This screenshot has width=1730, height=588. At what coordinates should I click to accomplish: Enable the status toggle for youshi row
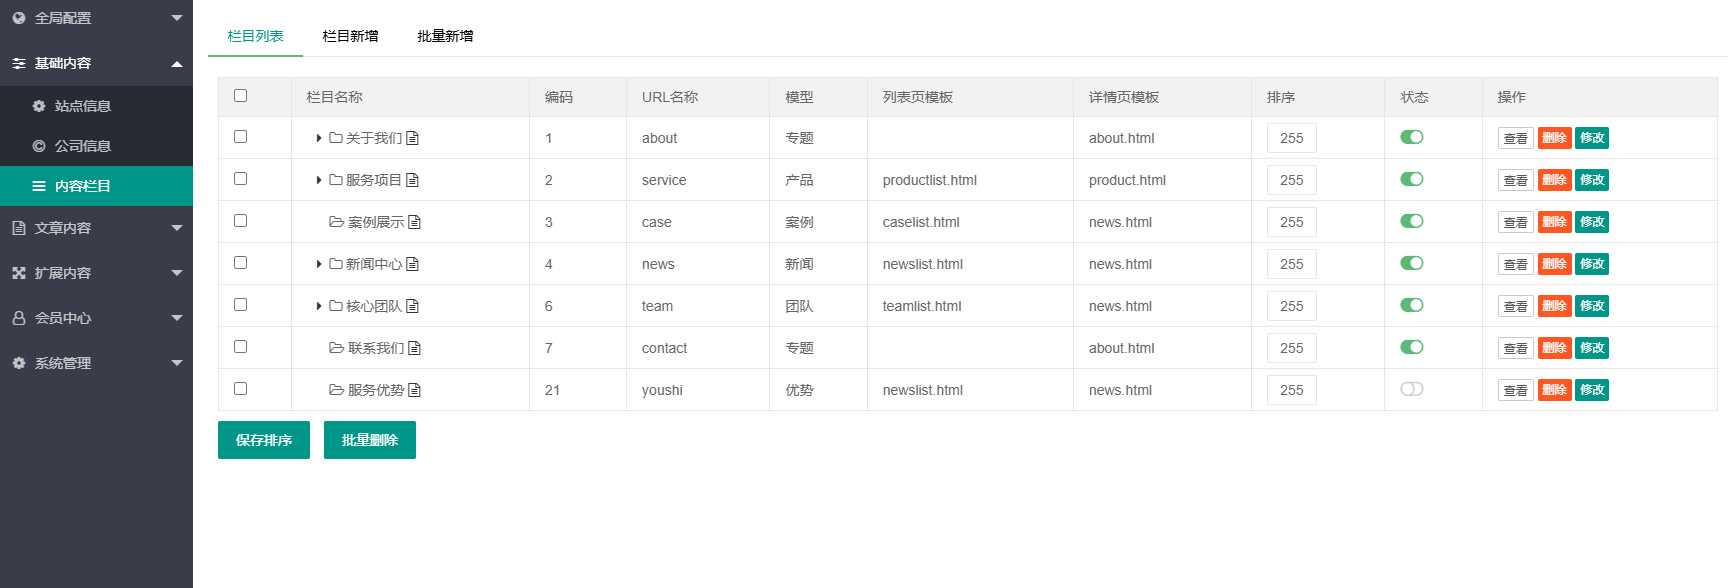click(x=1411, y=389)
